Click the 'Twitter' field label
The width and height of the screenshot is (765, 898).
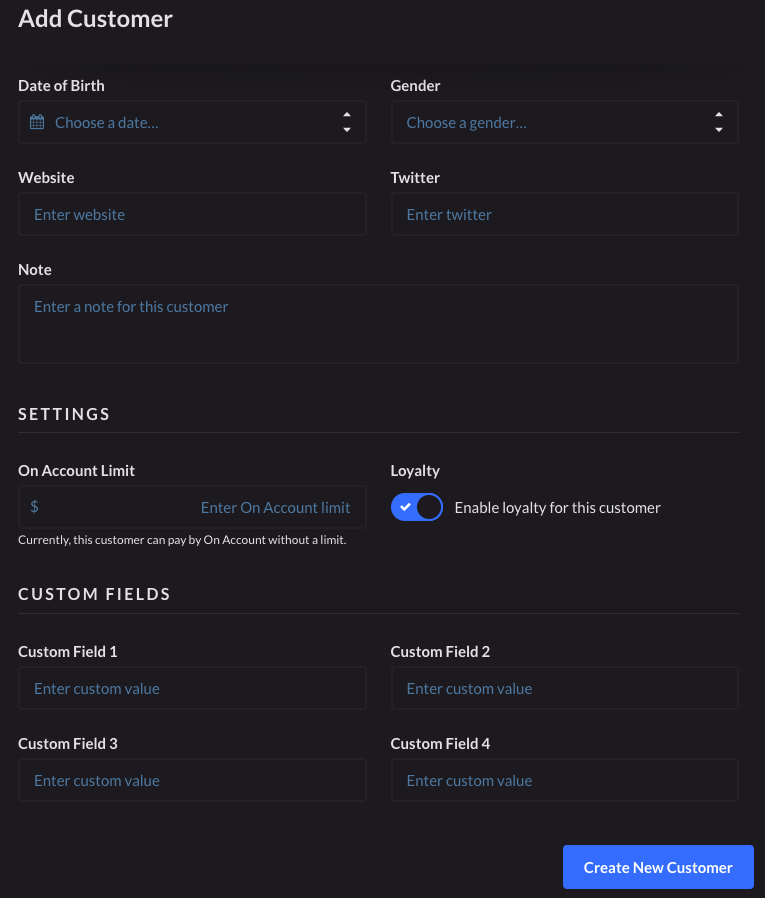(x=415, y=178)
